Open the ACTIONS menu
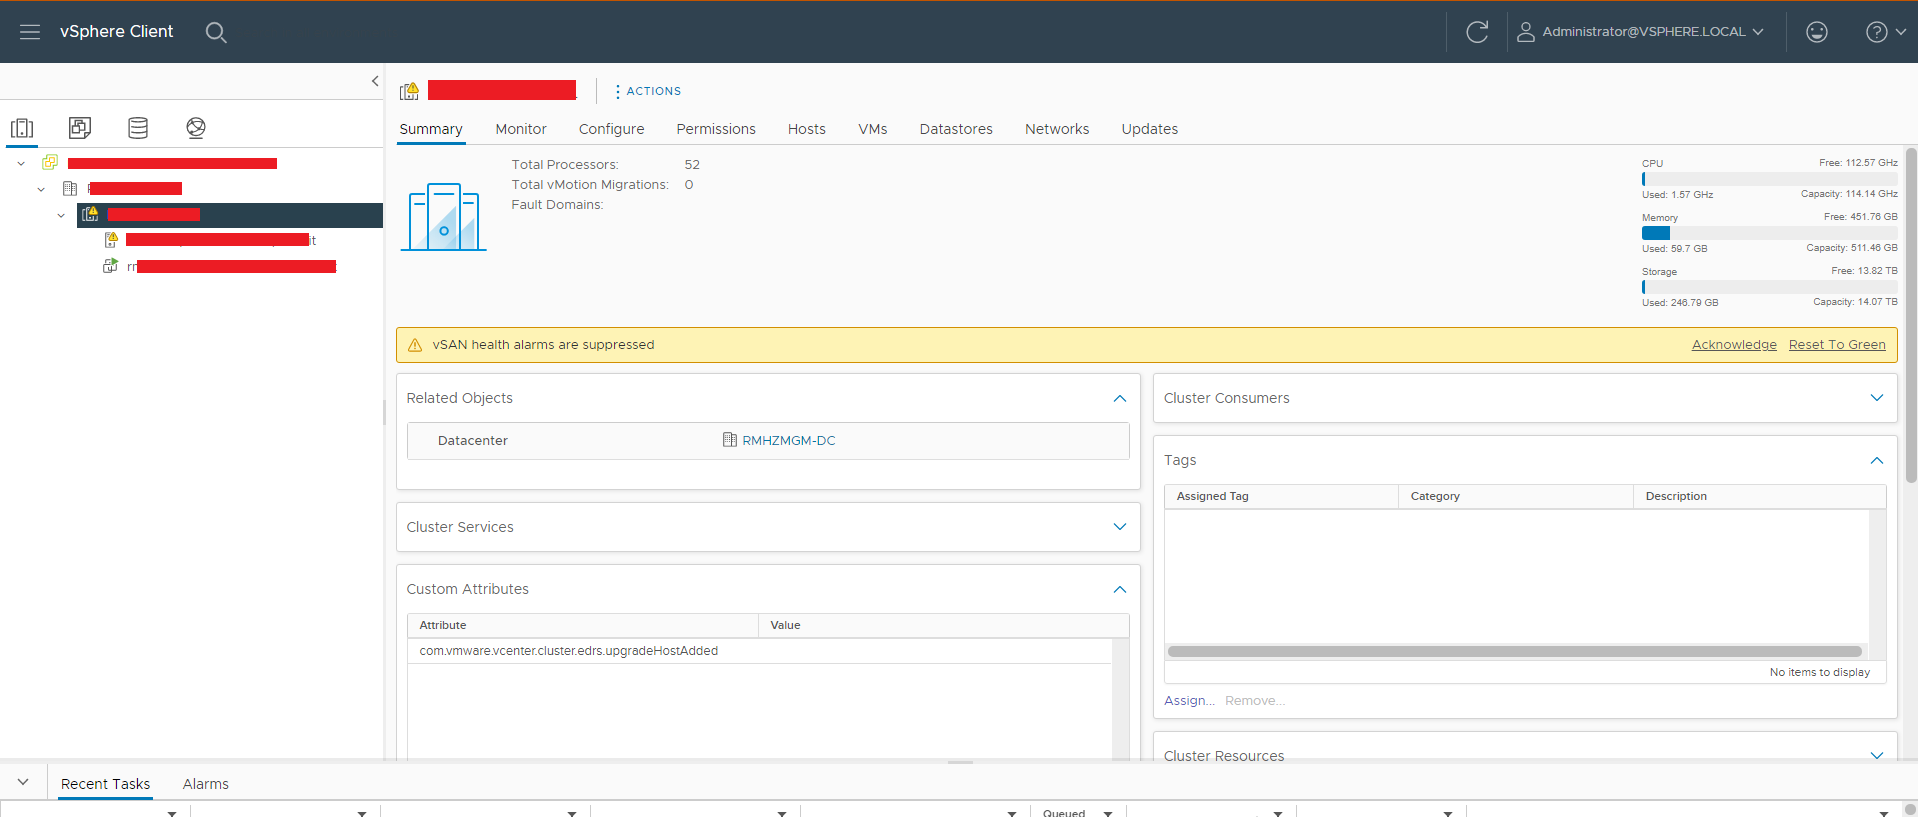Screen dimensions: 1918x817 coord(648,91)
